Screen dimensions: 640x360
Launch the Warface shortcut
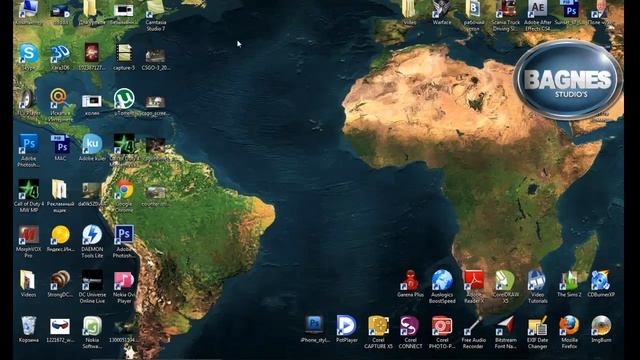click(x=442, y=9)
